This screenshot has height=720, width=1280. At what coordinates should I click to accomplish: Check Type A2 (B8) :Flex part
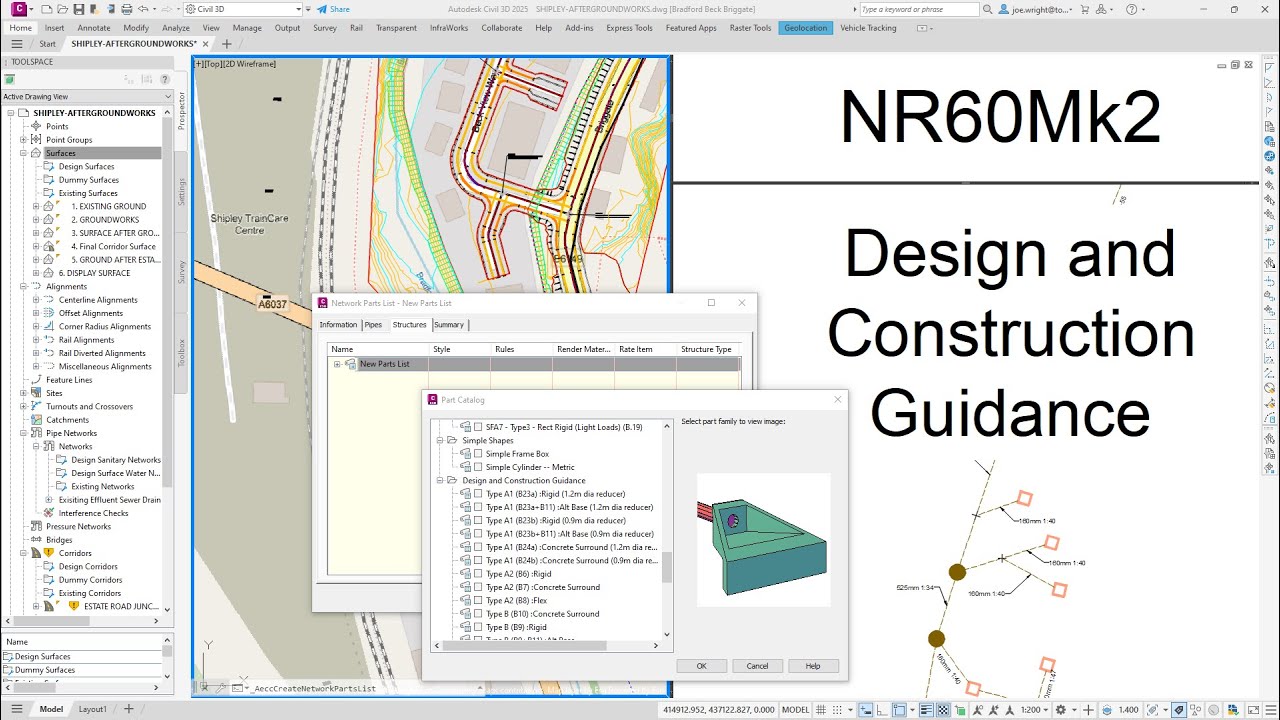click(x=478, y=601)
